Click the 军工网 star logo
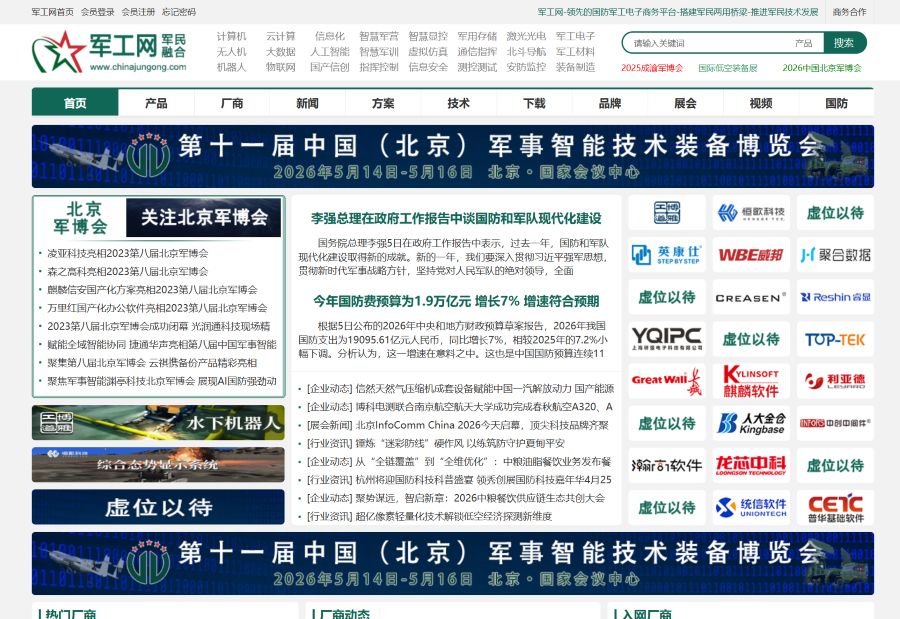900x619 pixels. click(63, 50)
